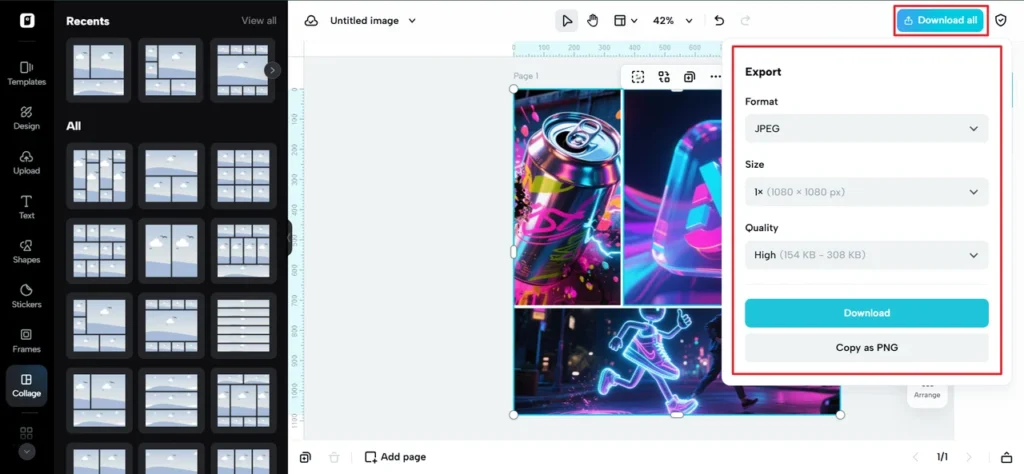
Task: Select the Collage tab in sidebar
Action: point(26,385)
